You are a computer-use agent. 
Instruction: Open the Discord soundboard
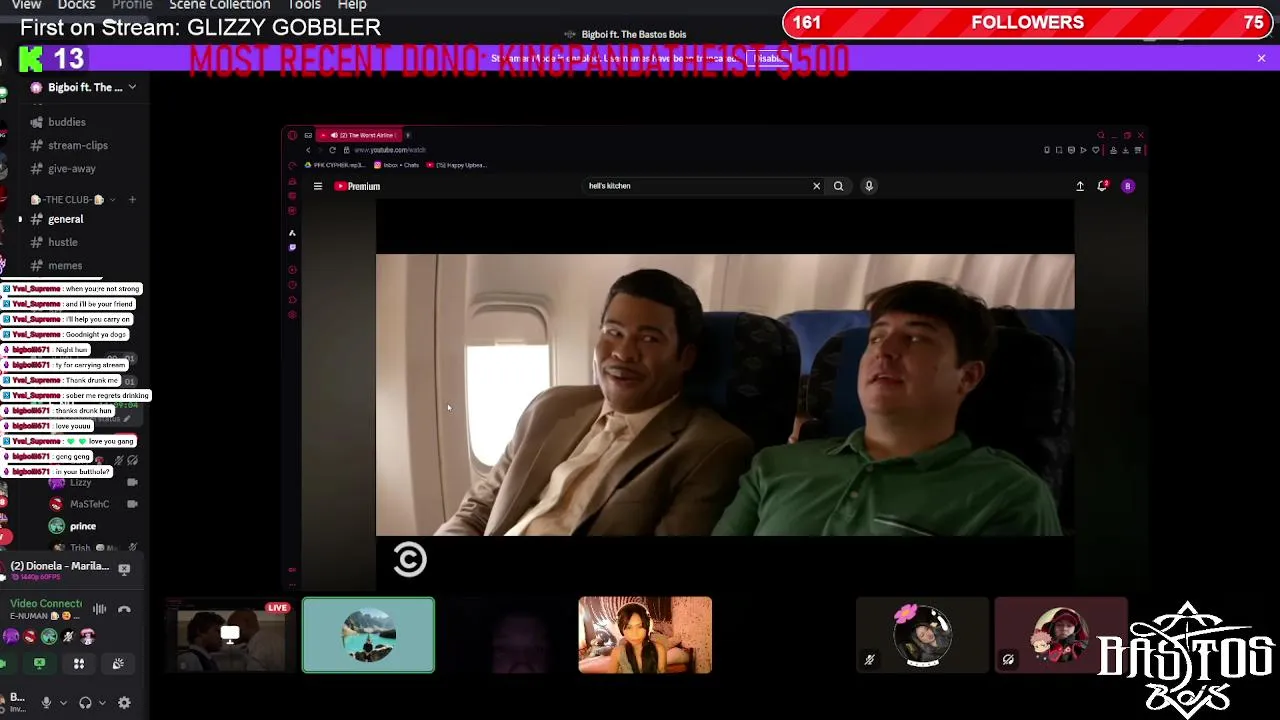click(x=118, y=663)
